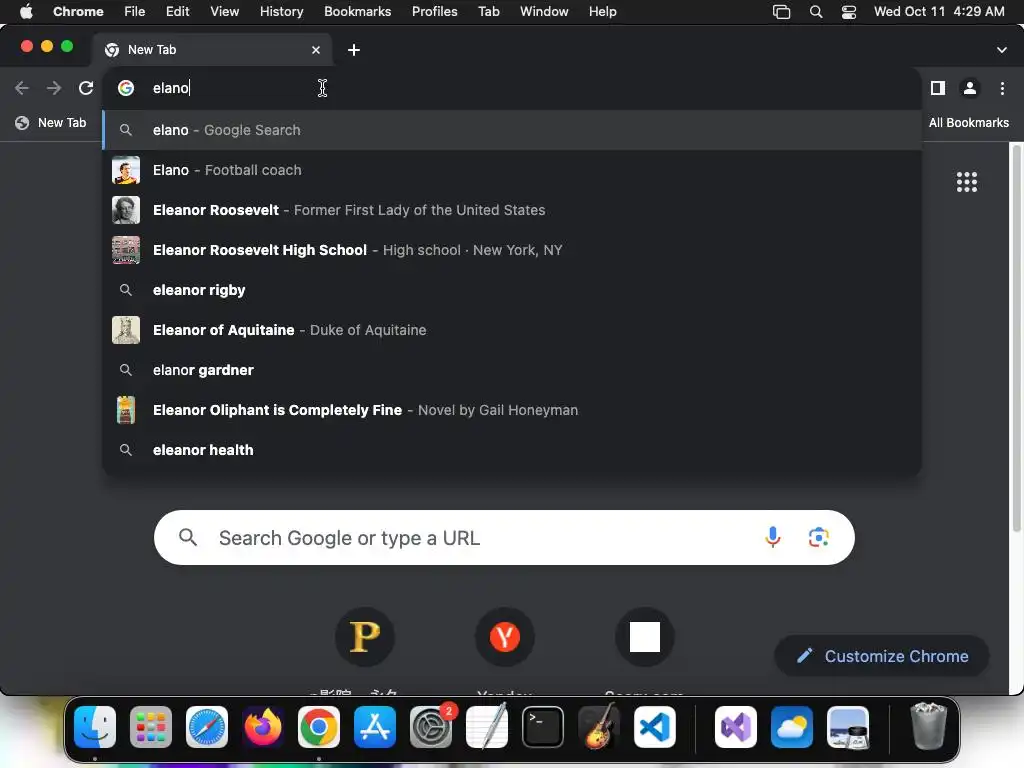Open the Chrome application menu
This screenshot has height=768, width=1024.
point(78,12)
